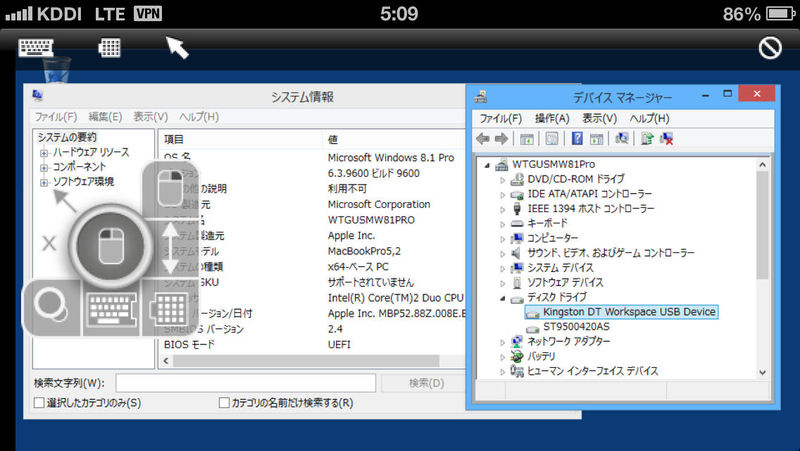Click Update driver software toolbar icon
The height and width of the screenshot is (451, 800).
(647, 138)
